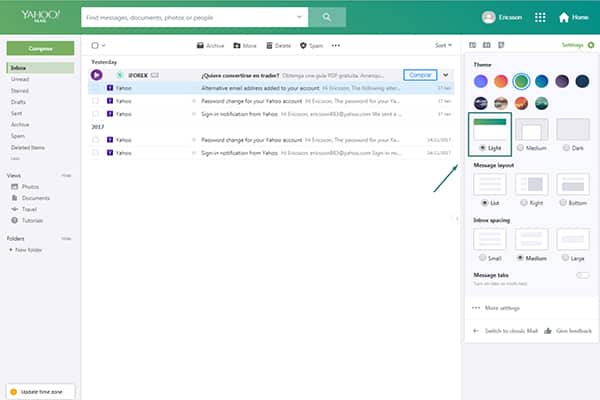Viewport: 600px width, 400px height.
Task: Choose Right message layout
Action: [x=532, y=189]
